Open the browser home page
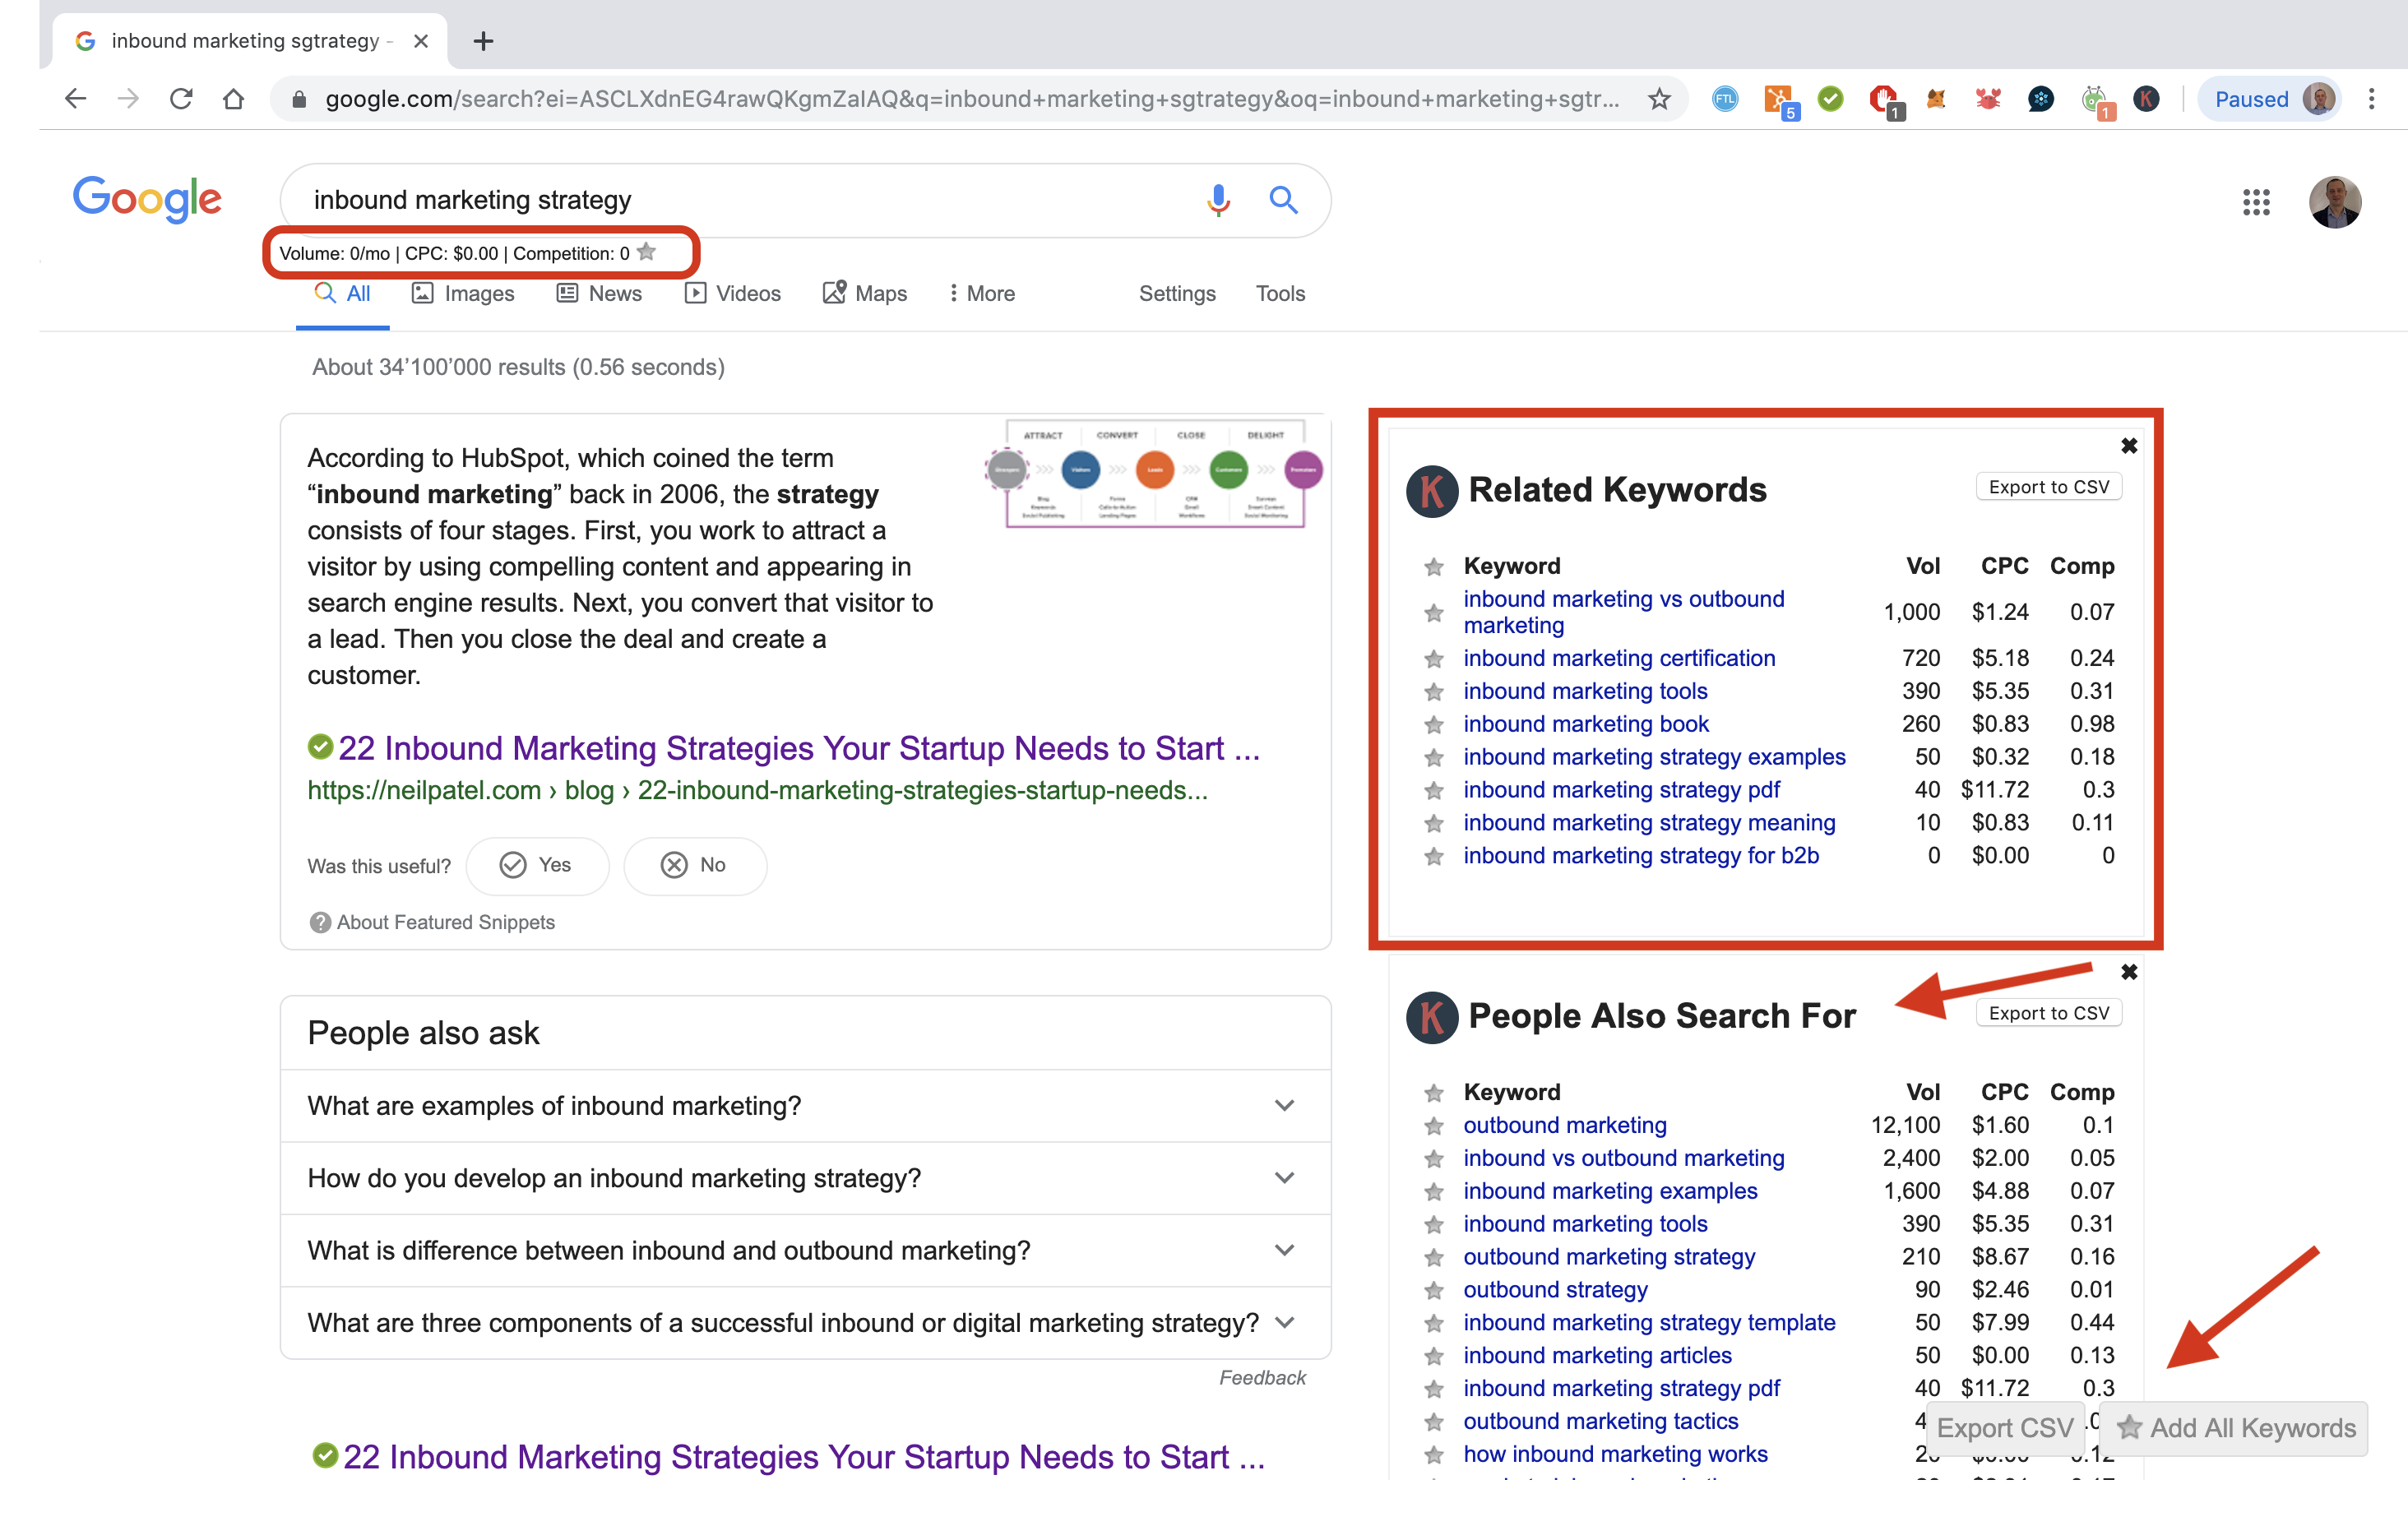The height and width of the screenshot is (1526, 2408). tap(233, 99)
